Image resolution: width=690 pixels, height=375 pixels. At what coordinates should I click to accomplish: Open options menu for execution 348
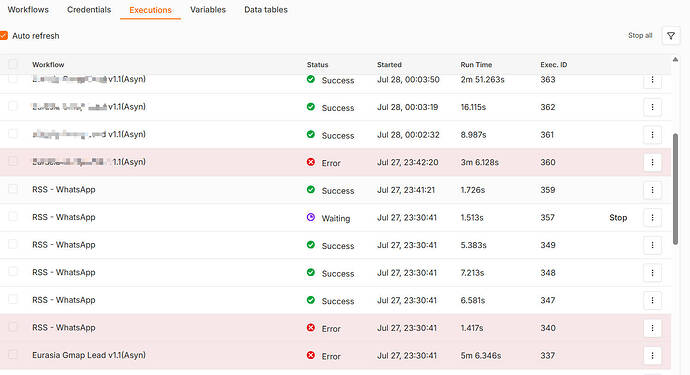click(x=652, y=273)
